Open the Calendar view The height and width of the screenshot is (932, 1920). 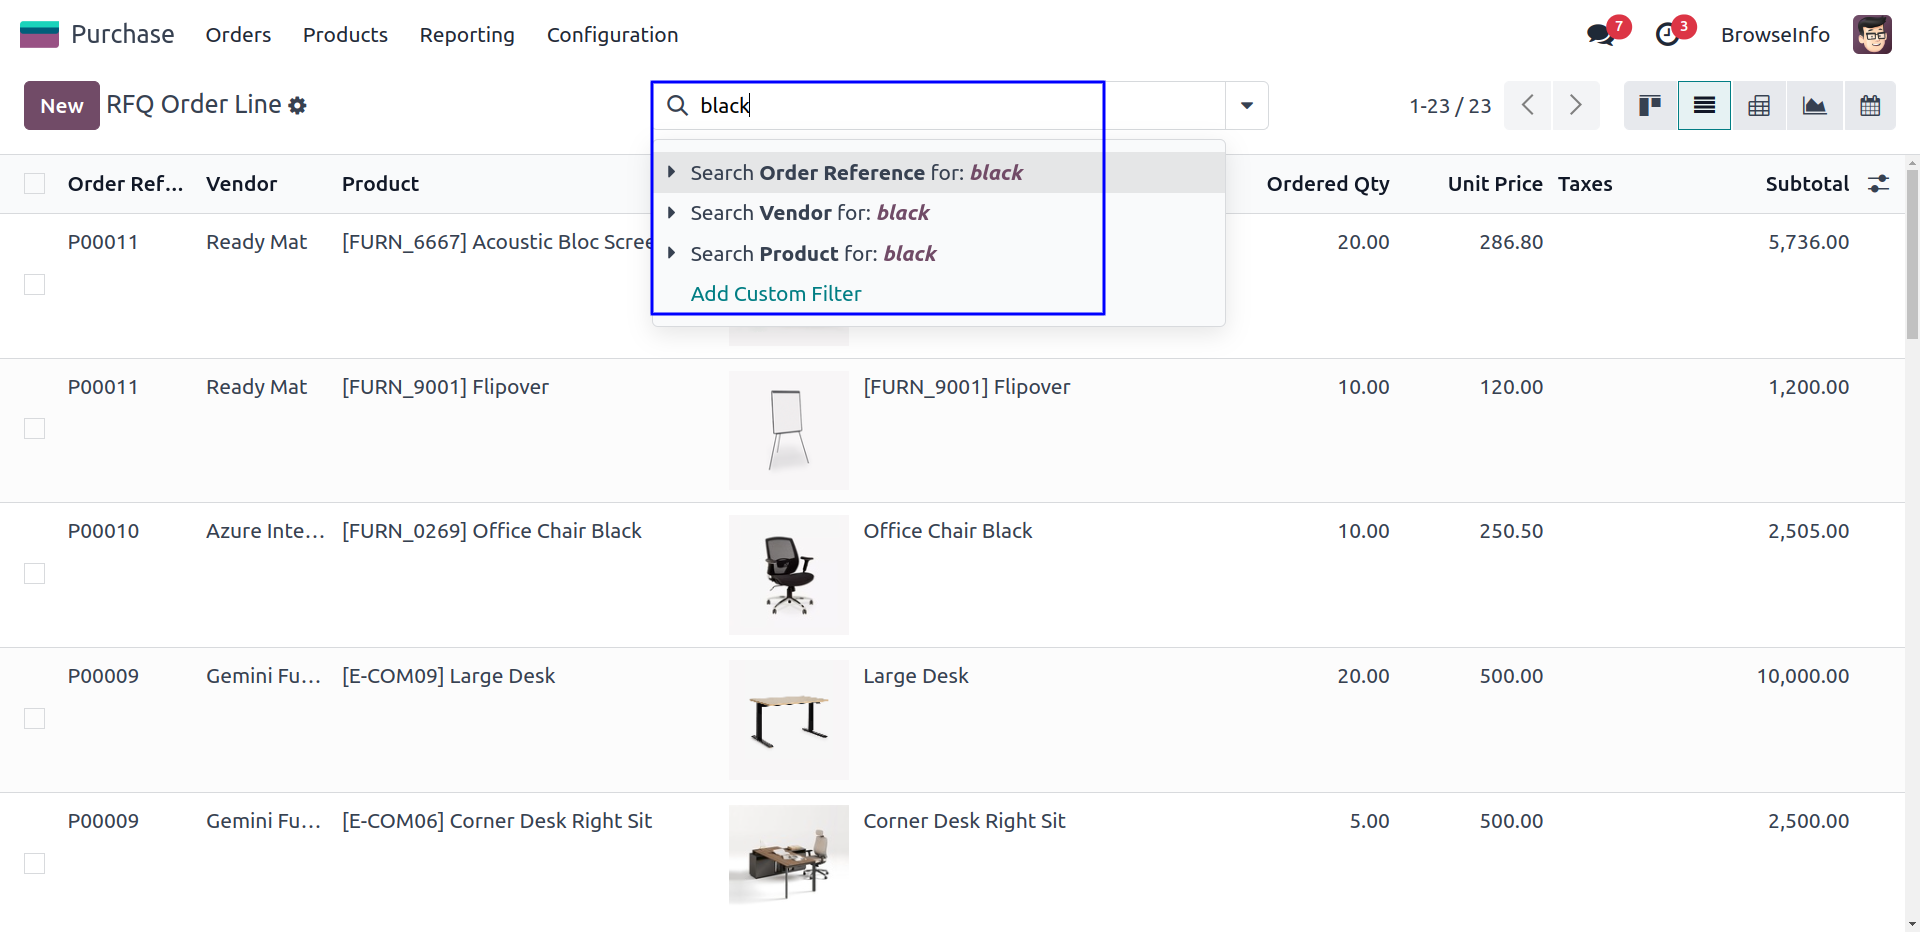[1869, 106]
